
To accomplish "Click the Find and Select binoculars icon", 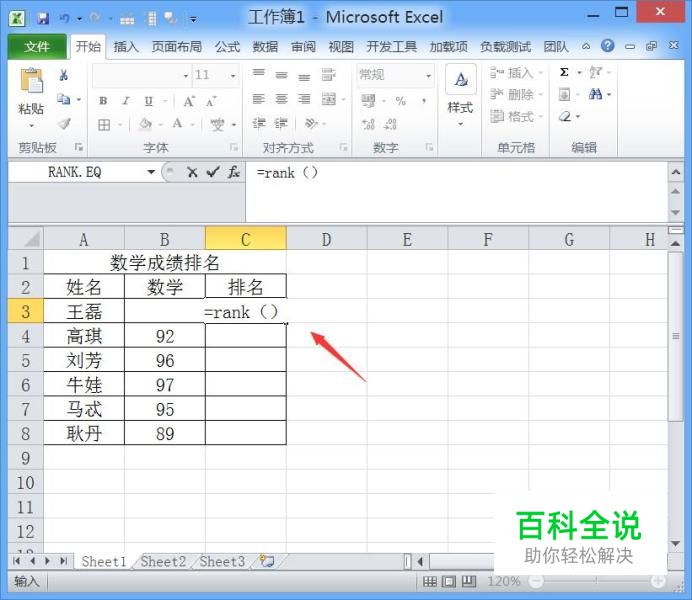I will pyautogui.click(x=595, y=94).
